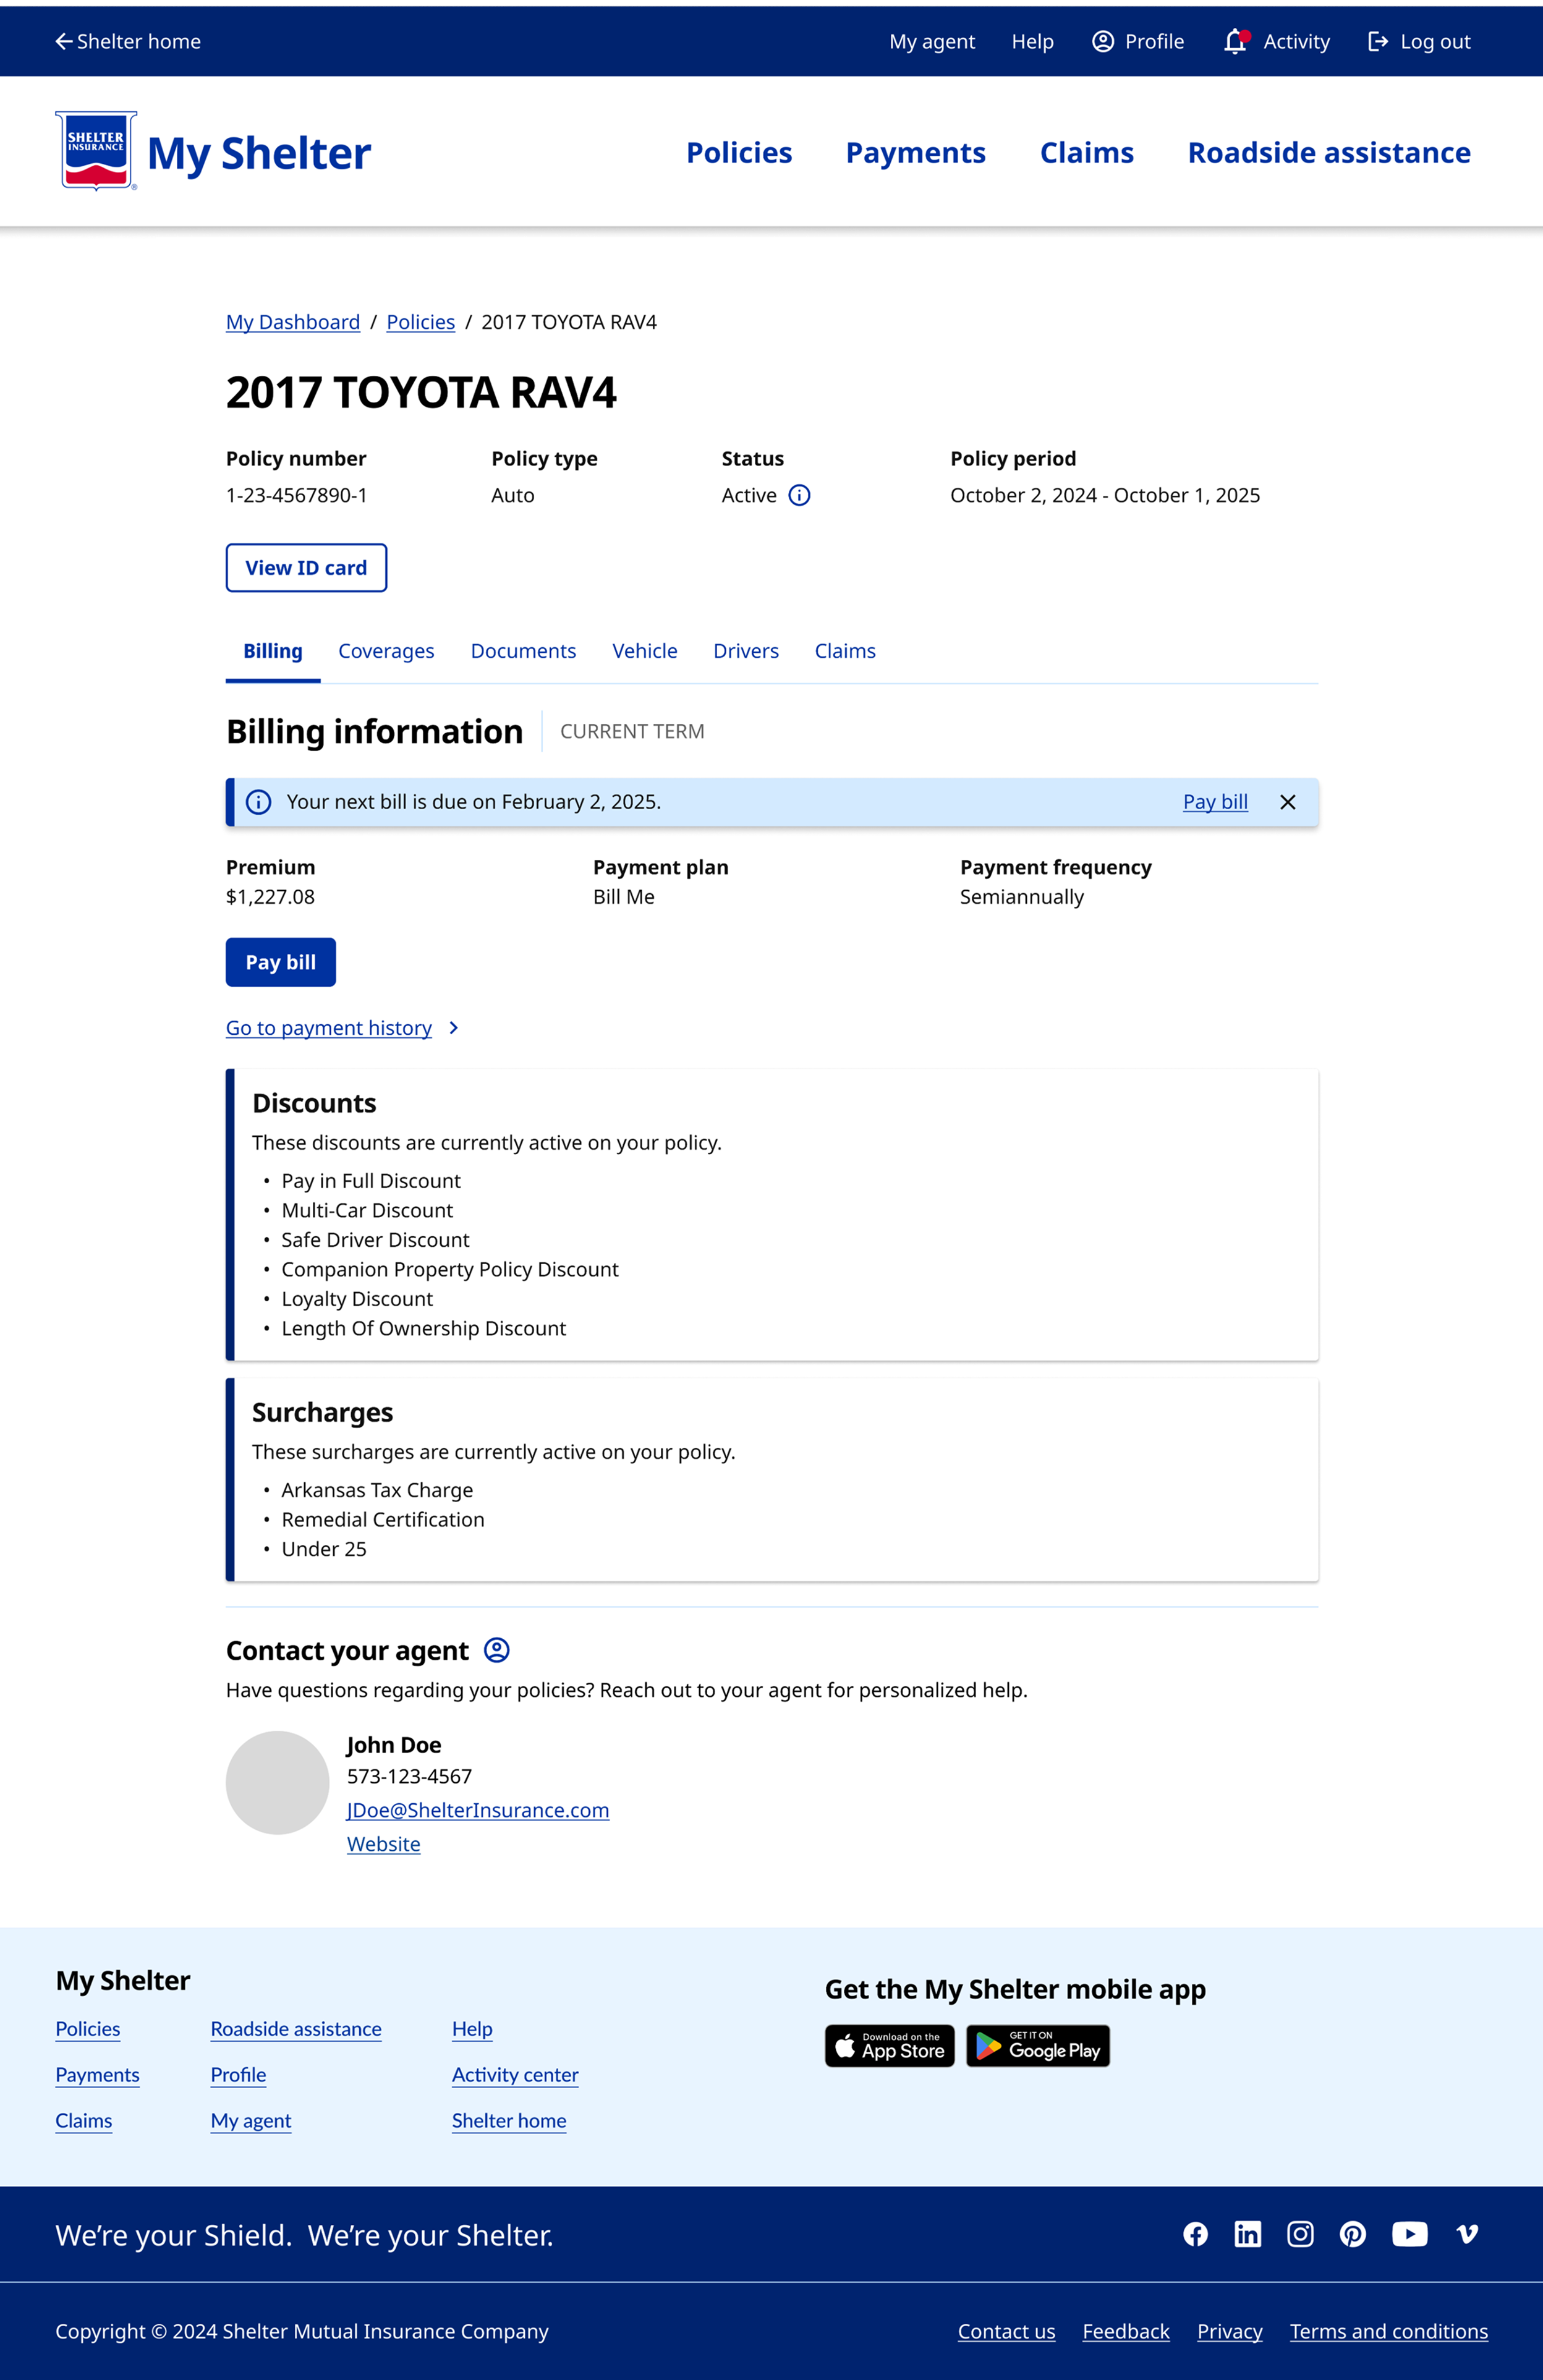Click the JDoe@ShelterInsurance.com email link
The image size is (1543, 2380).
pyautogui.click(x=477, y=1810)
